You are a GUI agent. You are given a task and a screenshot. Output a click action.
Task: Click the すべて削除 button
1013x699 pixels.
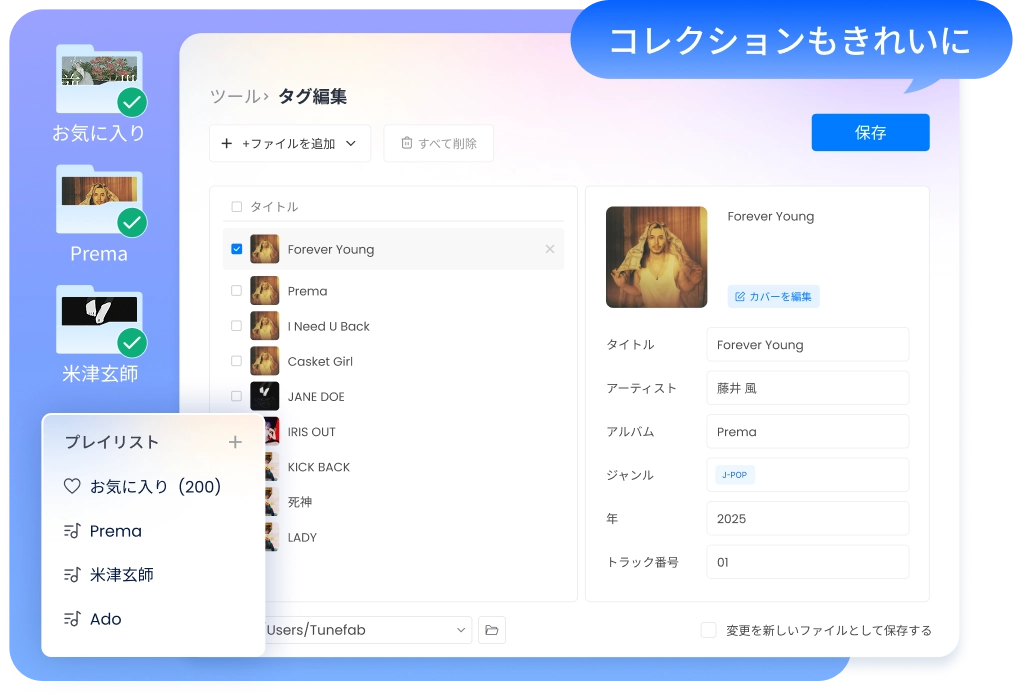[x=439, y=144]
